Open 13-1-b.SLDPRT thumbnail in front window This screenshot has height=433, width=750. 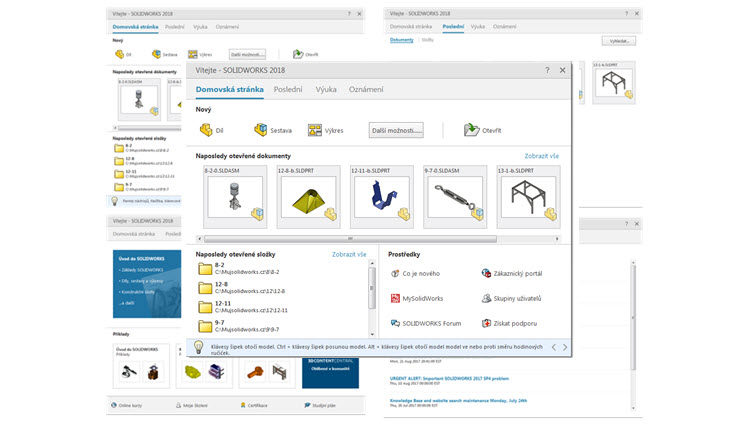point(529,197)
